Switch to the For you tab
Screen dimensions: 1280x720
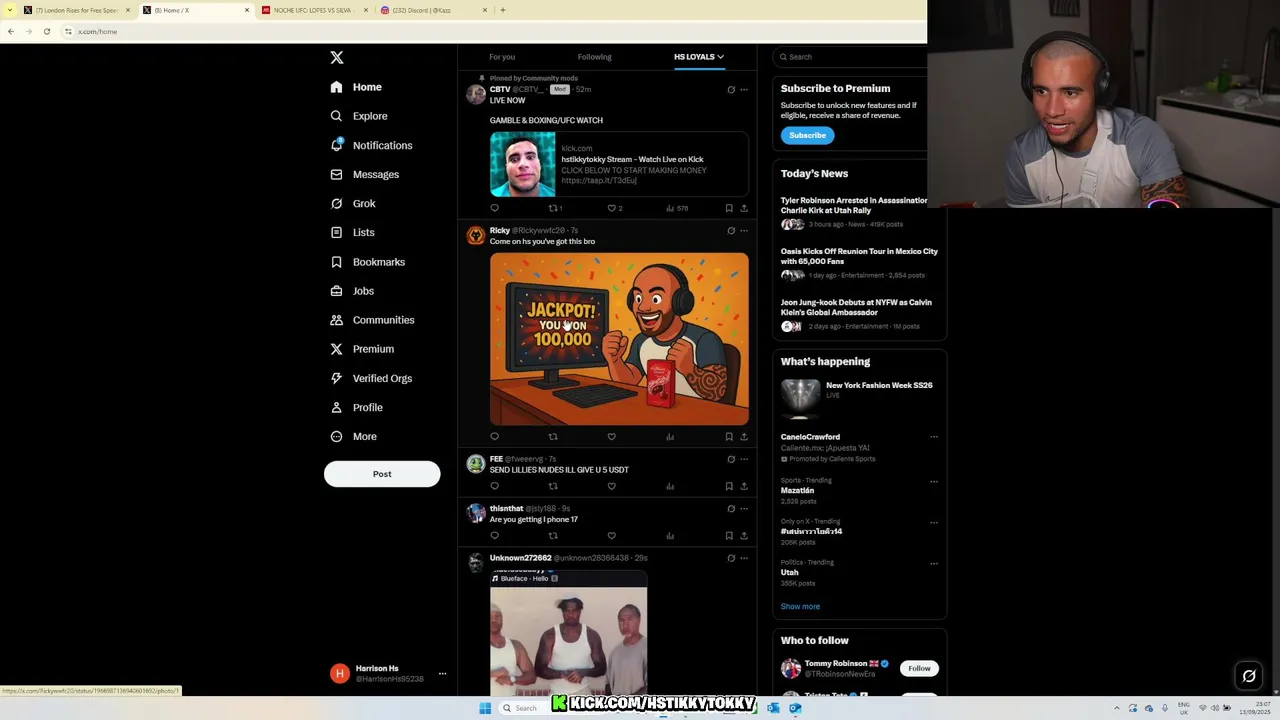click(x=502, y=57)
